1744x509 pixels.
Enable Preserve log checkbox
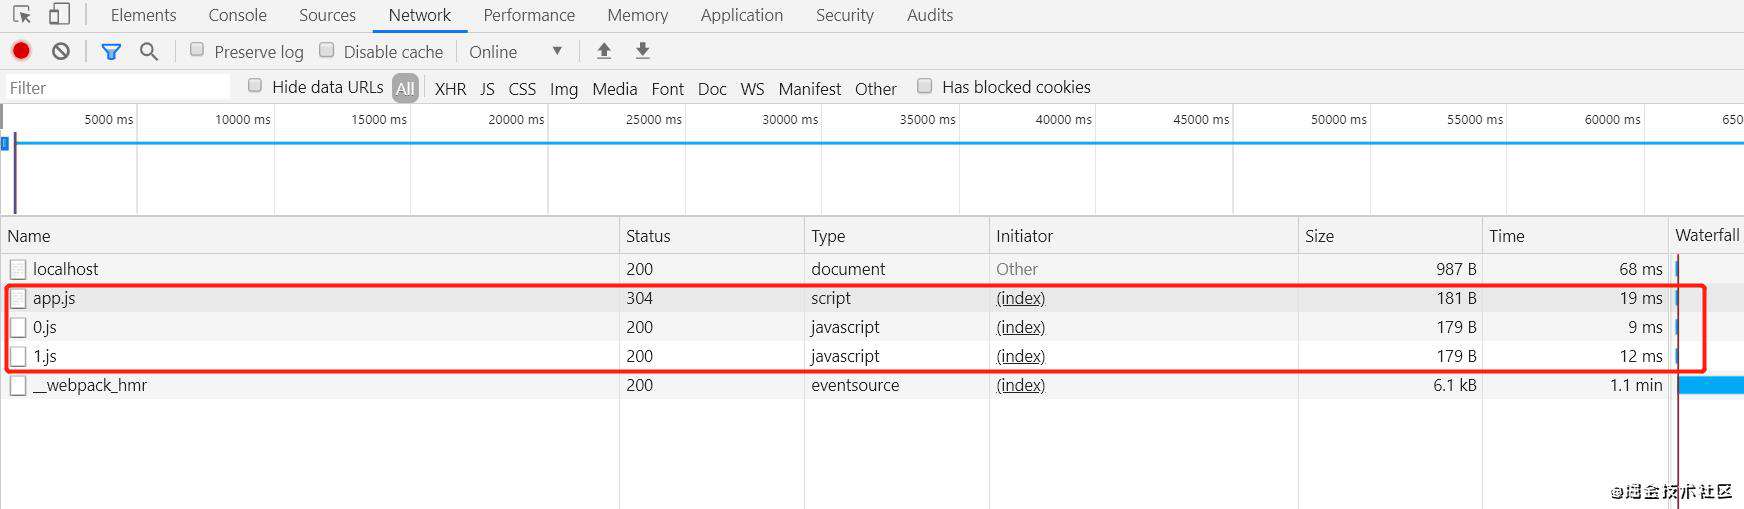pos(197,50)
